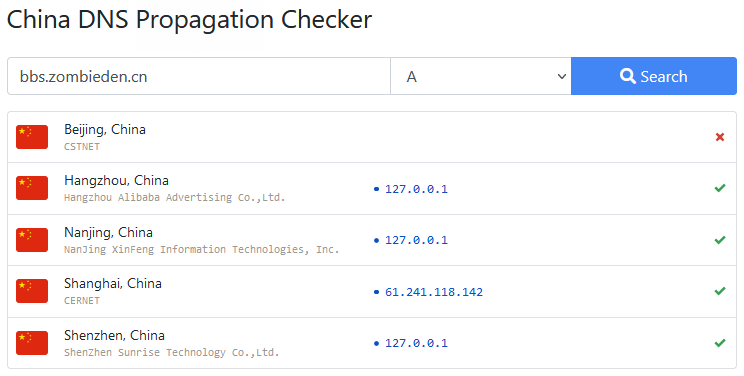
Task: Click the green checkmark for Shanghai row
Action: [720, 291]
